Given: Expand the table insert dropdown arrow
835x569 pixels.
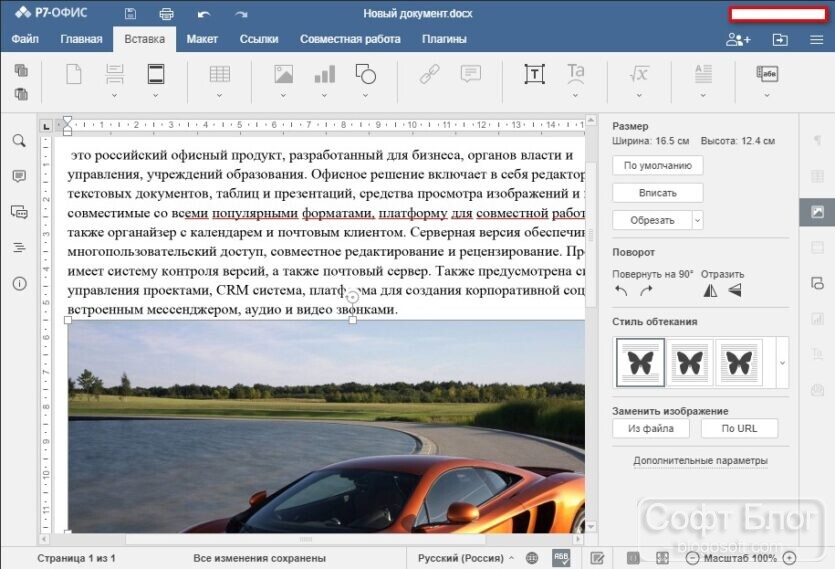Looking at the screenshot, I should (x=219, y=95).
